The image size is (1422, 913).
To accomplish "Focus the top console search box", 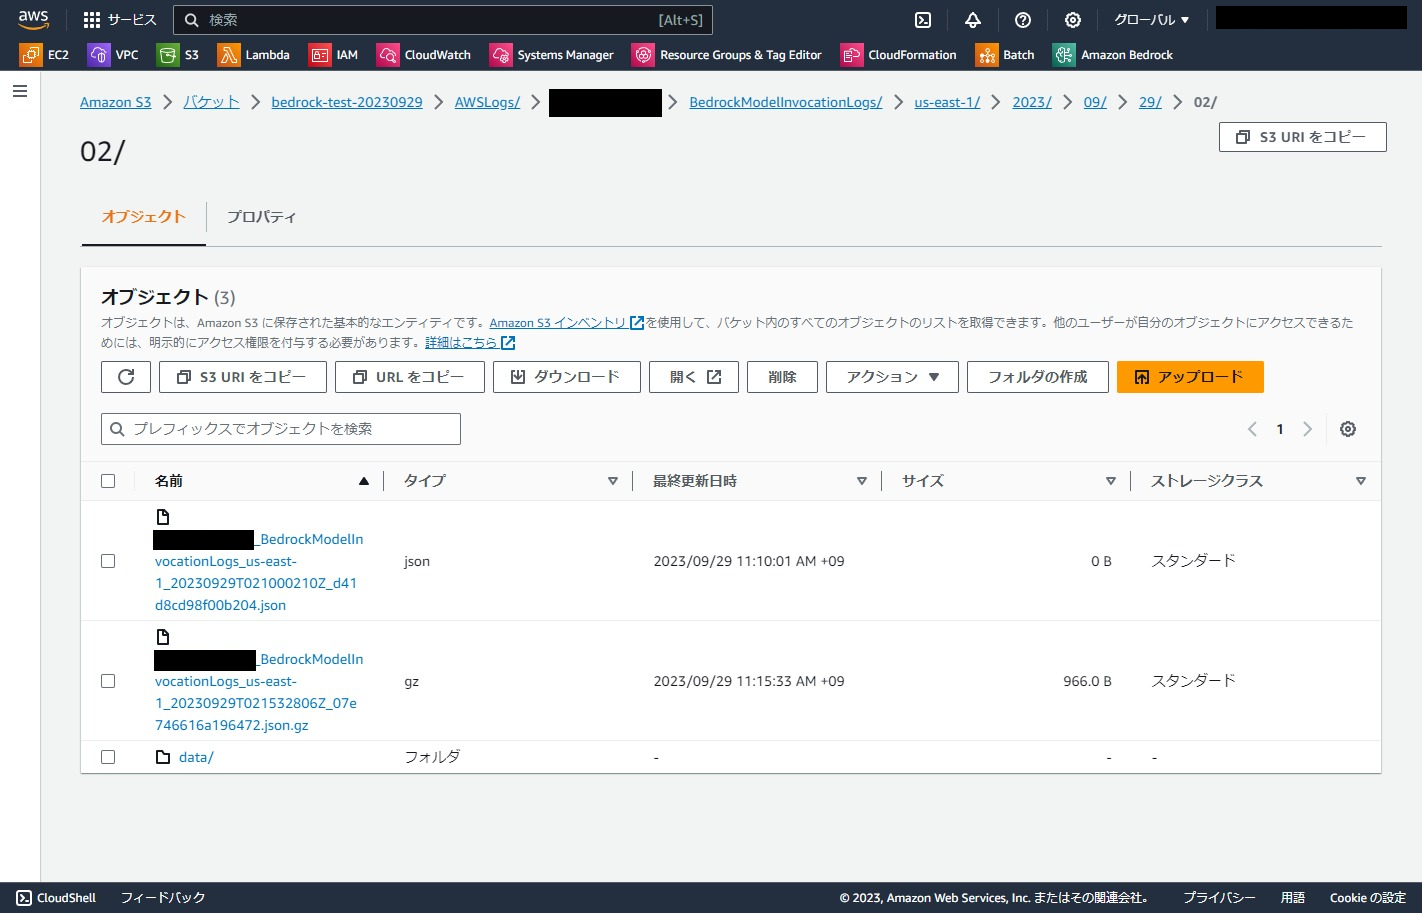I will (443, 20).
